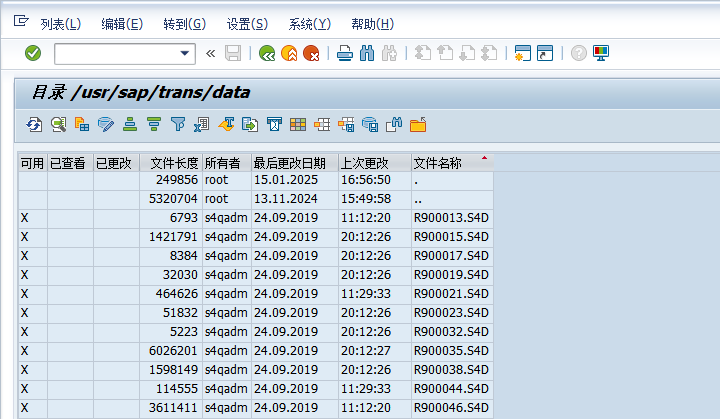
Task: Click the Details magnifier icon in ALV toolbar
Action: [58, 125]
